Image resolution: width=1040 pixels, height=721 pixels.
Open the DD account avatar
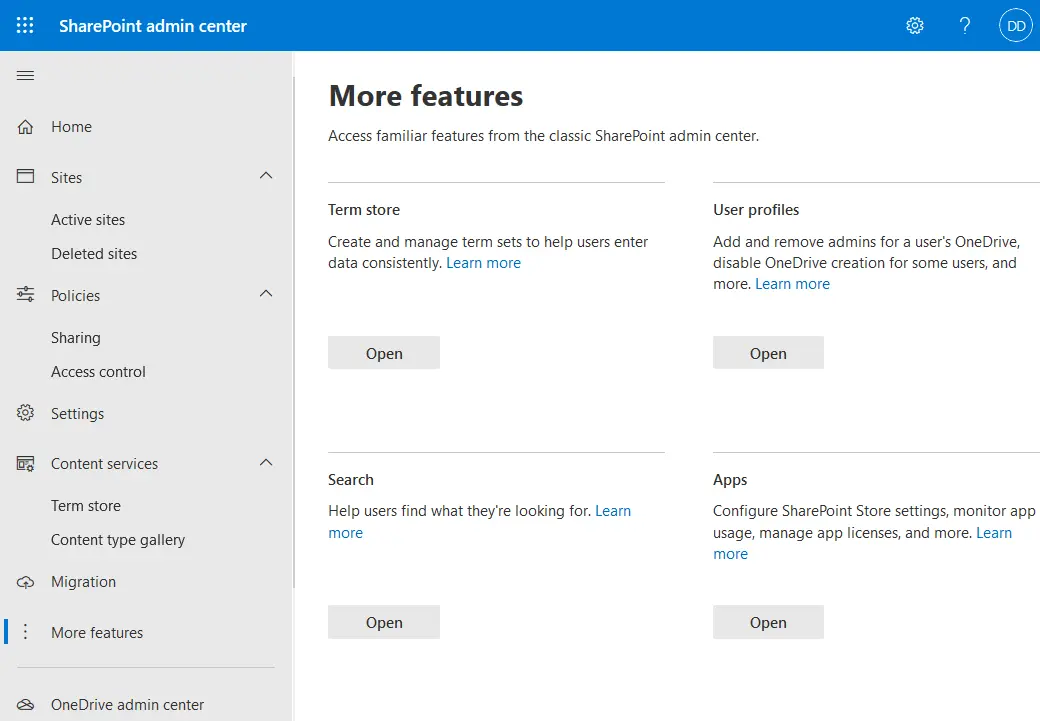[1015, 26]
